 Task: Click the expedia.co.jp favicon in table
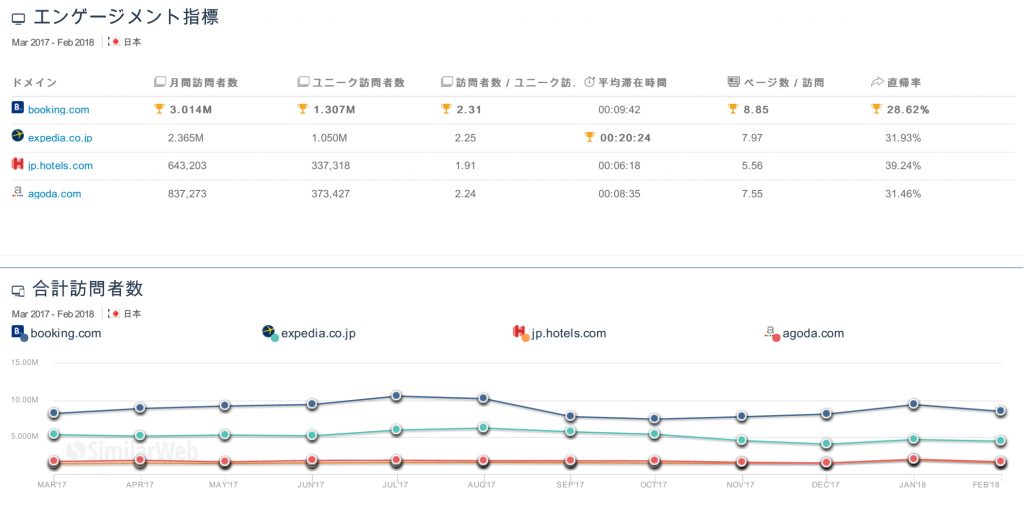17,136
